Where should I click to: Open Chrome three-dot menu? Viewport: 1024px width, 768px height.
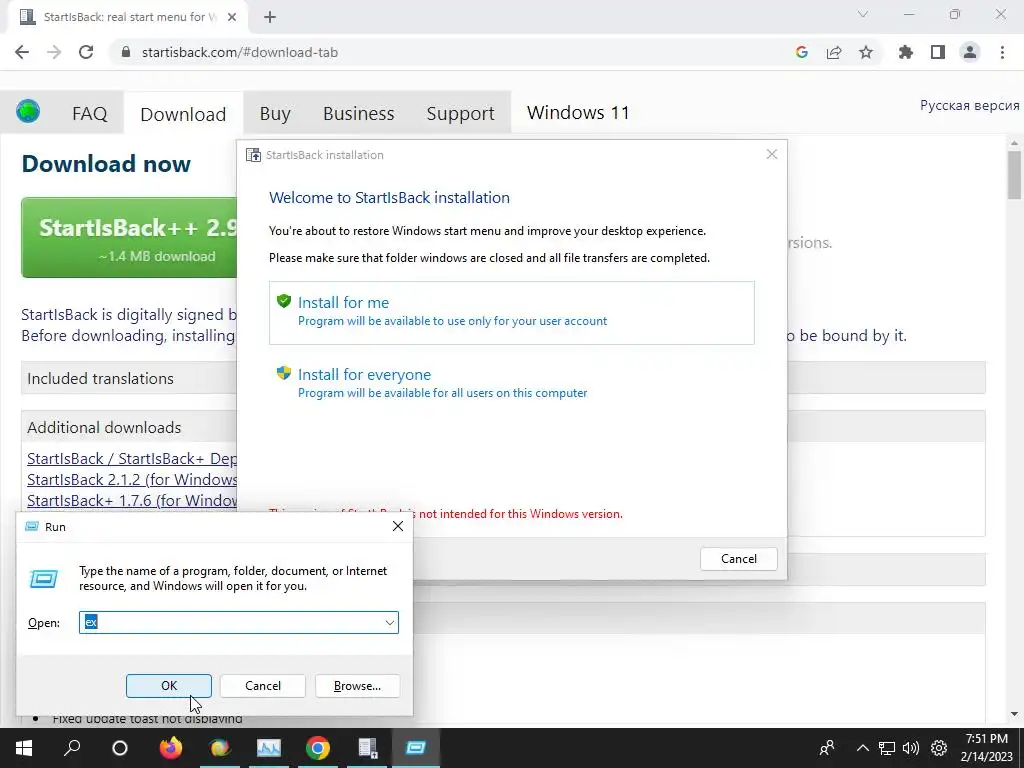click(x=1002, y=52)
